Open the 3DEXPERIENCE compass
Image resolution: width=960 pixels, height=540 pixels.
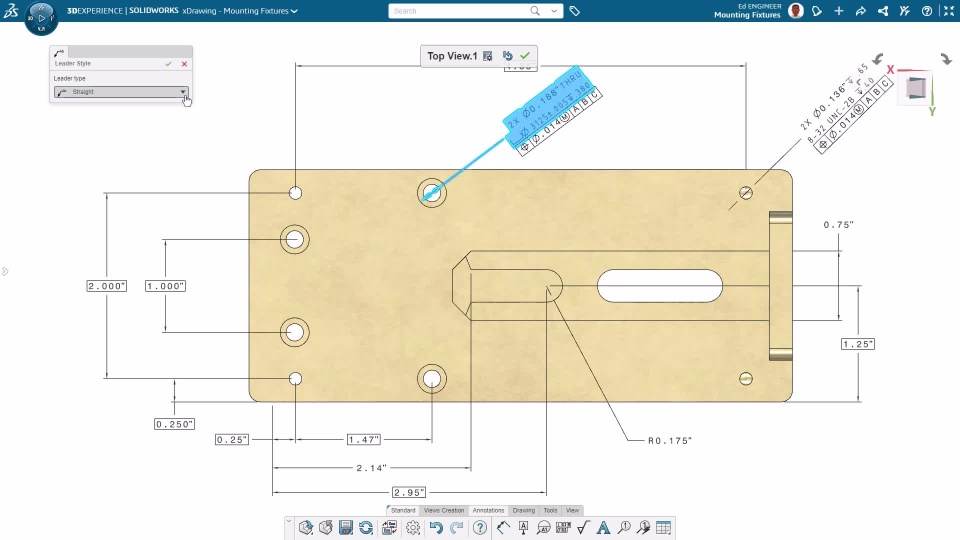[x=41, y=18]
